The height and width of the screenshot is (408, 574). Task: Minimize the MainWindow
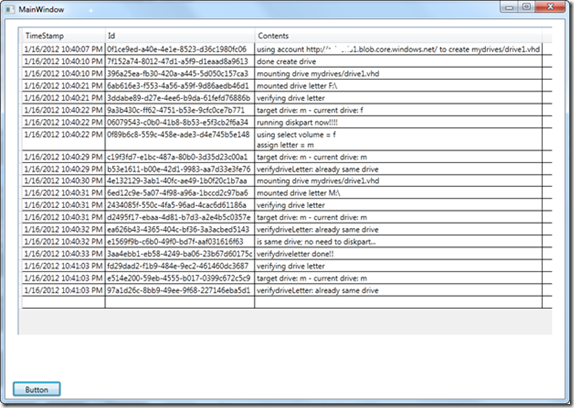click(x=509, y=7)
